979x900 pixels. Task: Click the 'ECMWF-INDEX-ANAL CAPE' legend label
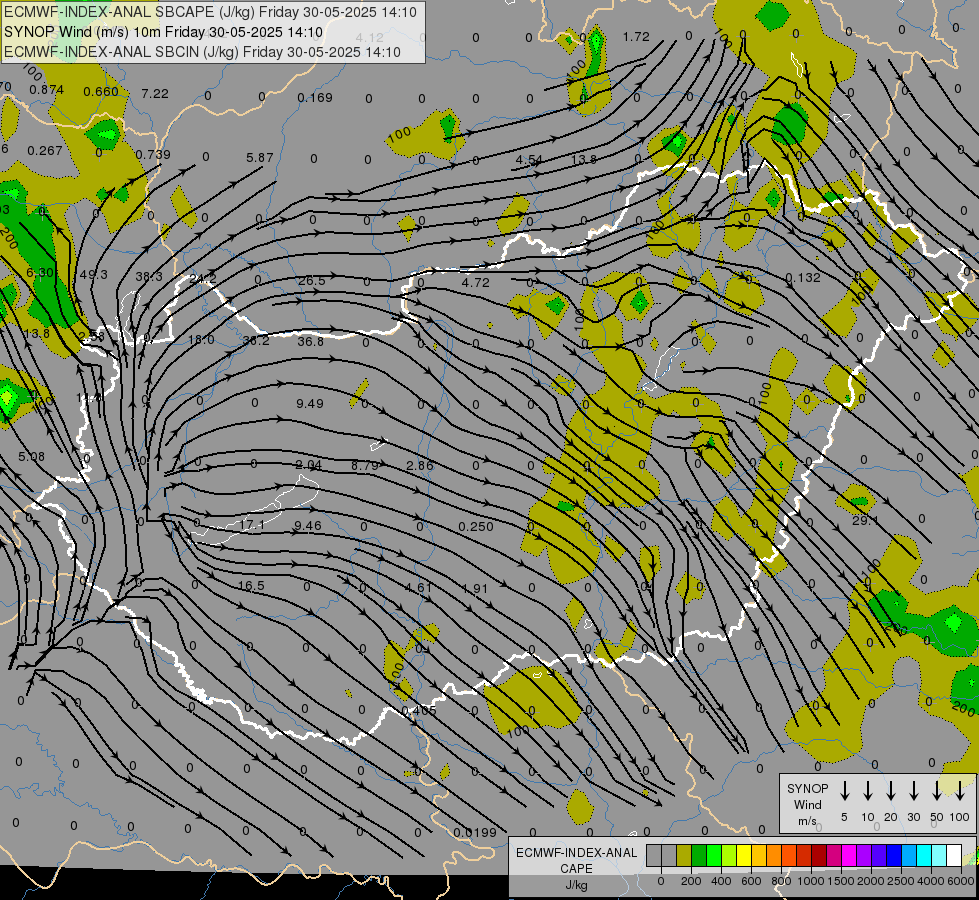[x=576, y=860]
